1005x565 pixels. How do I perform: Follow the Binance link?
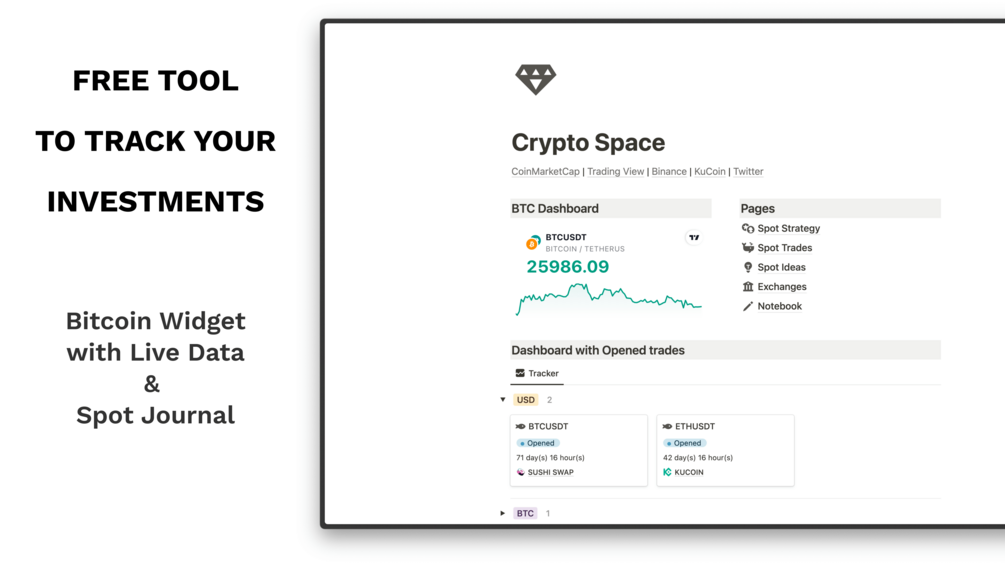pyautogui.click(x=669, y=172)
